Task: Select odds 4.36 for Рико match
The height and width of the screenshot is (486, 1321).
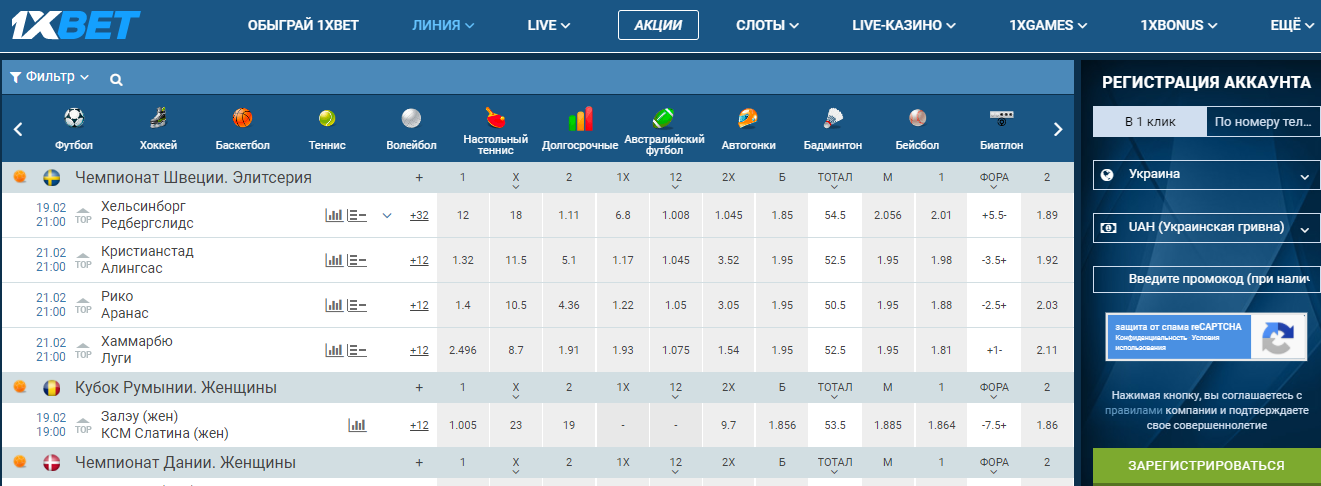Action: [x=569, y=305]
